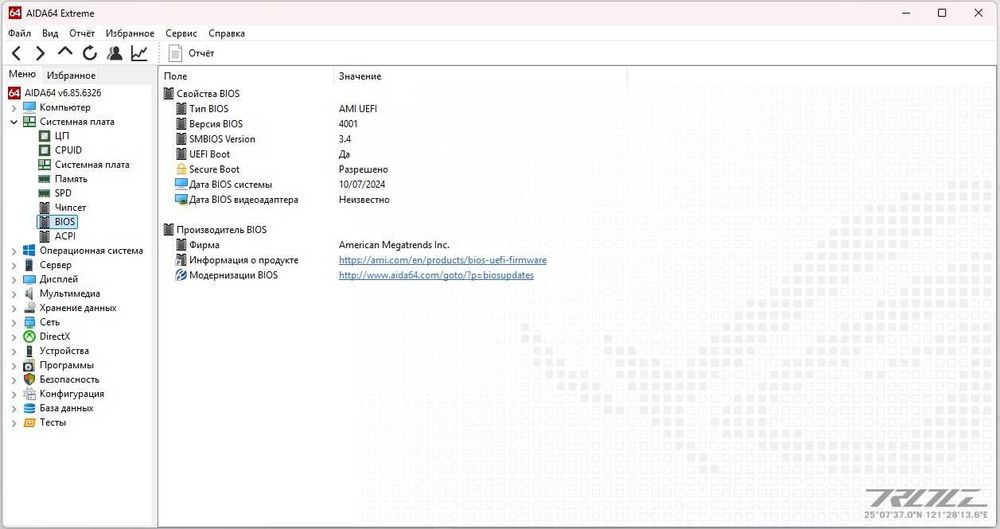This screenshot has width=1000, height=529.
Task: Select the BIOS item in the tree
Action: 65,222
